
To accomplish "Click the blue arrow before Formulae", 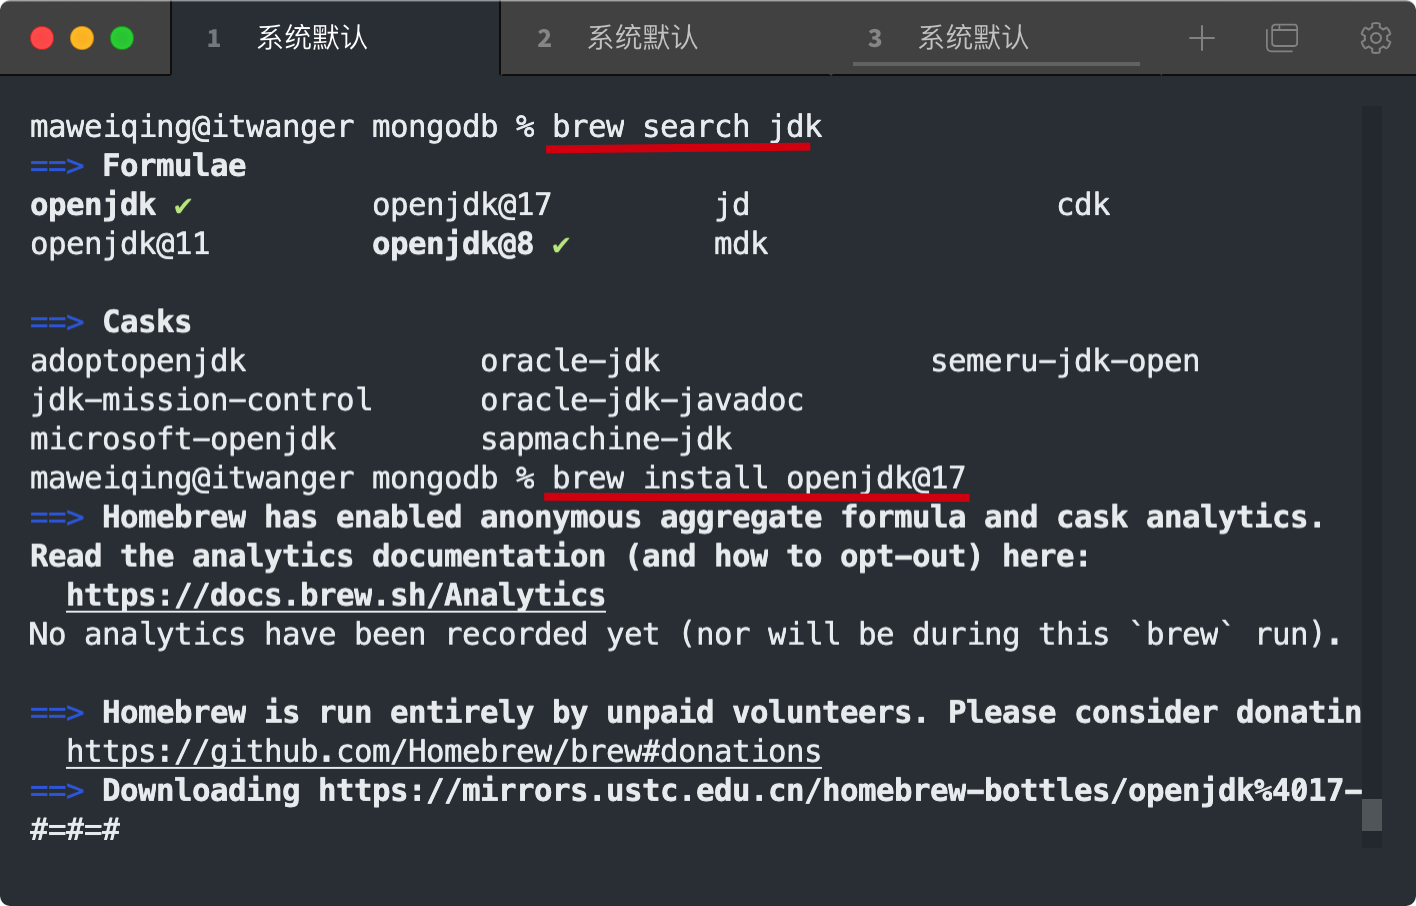I will pyautogui.click(x=57, y=166).
